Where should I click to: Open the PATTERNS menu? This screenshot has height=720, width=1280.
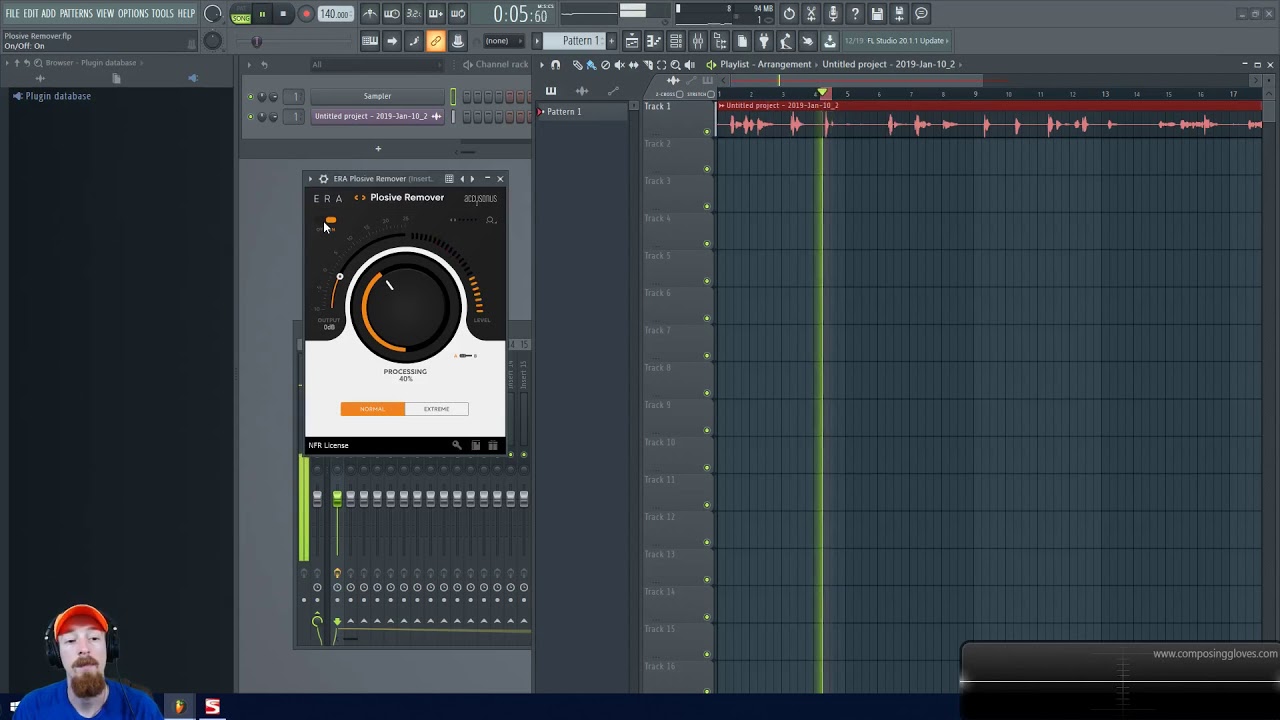tap(75, 13)
